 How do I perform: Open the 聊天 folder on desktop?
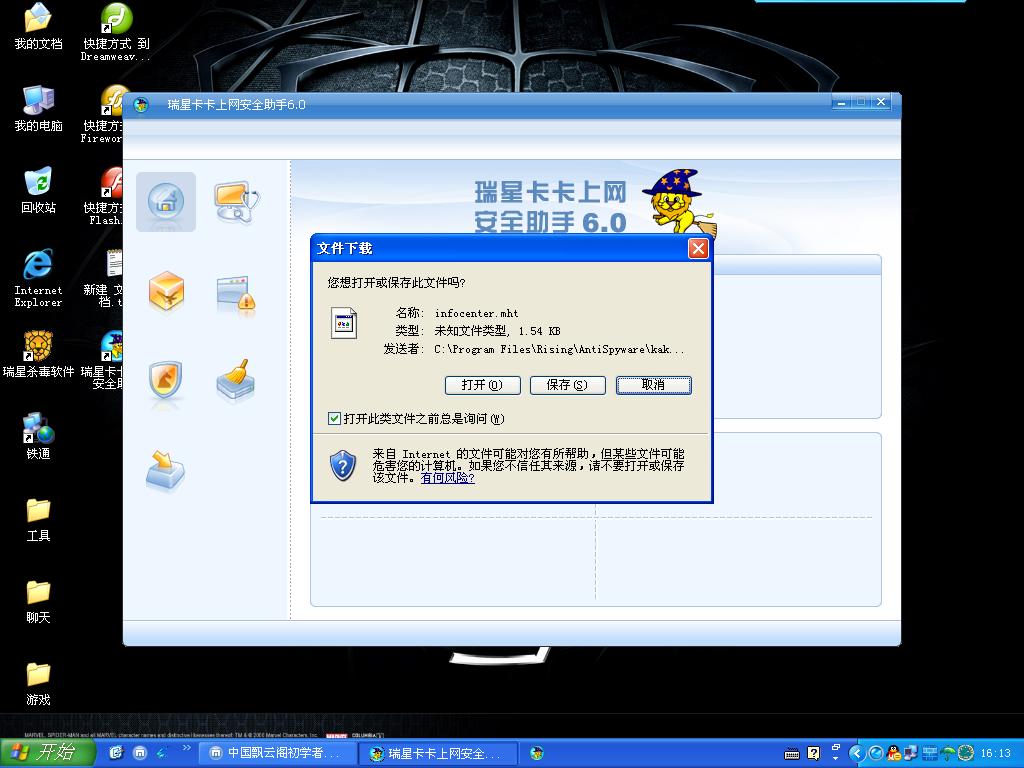click(x=38, y=601)
